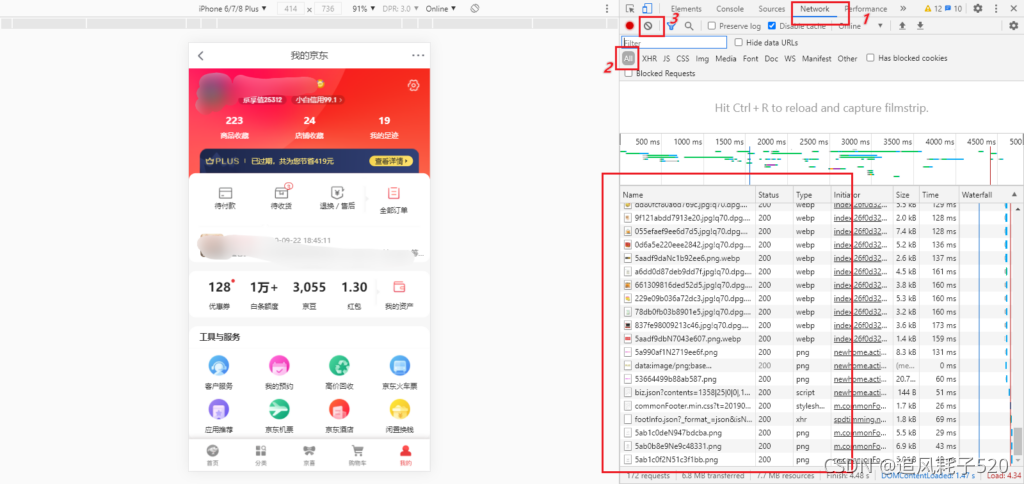Open the Network panel settings gear
This screenshot has height=484, width=1024.
(1014, 26)
